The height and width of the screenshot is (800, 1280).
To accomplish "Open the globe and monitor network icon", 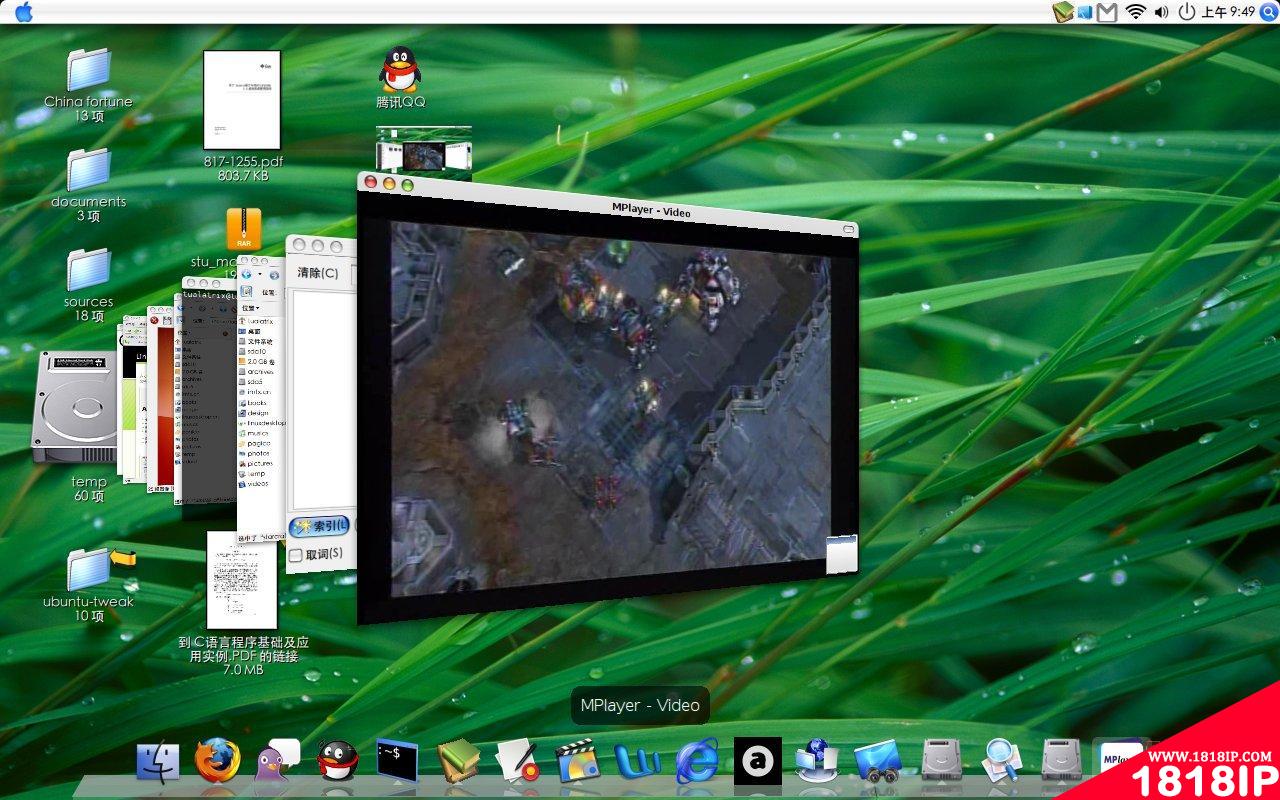I will (x=817, y=761).
